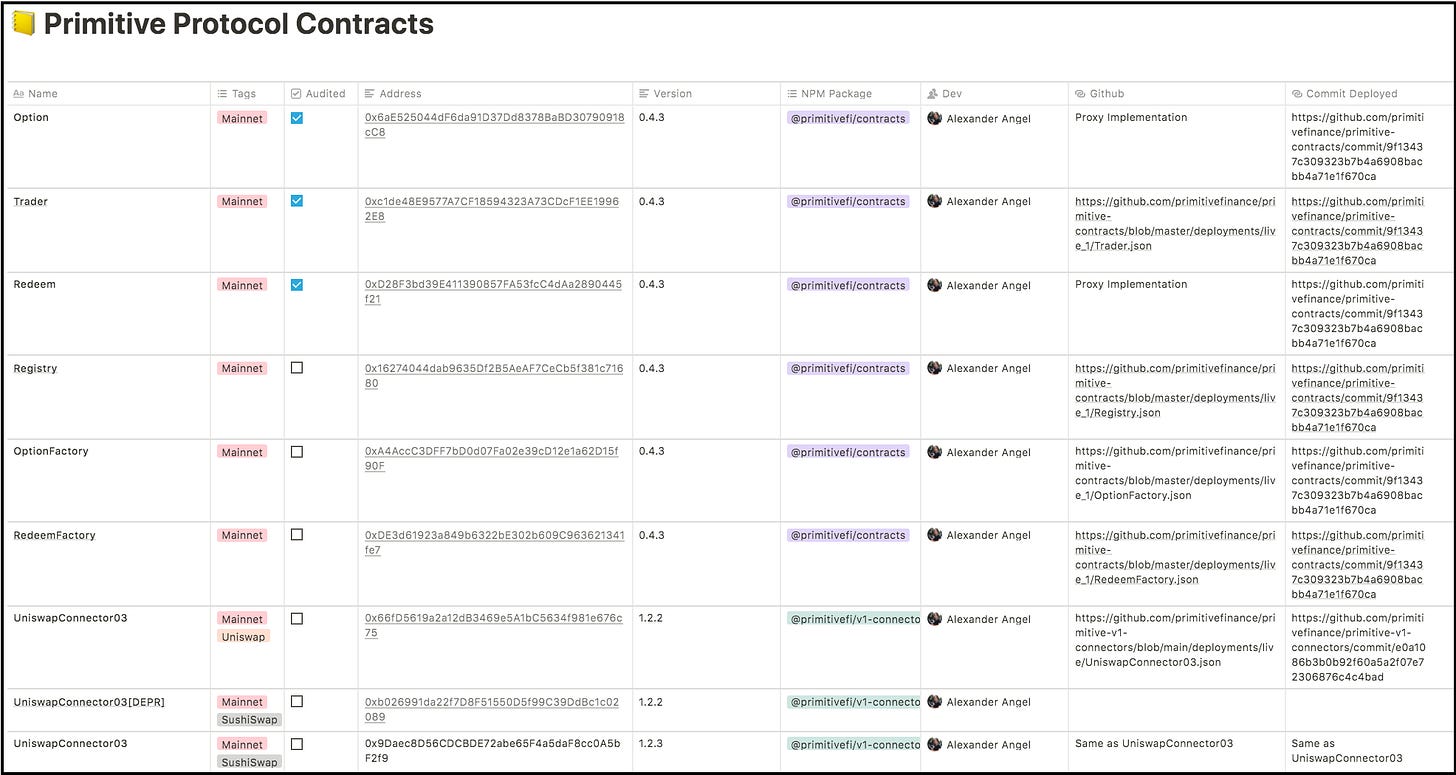Open Registry contract address link 0x162740…
The height and width of the screenshot is (775, 1456).
[494, 376]
